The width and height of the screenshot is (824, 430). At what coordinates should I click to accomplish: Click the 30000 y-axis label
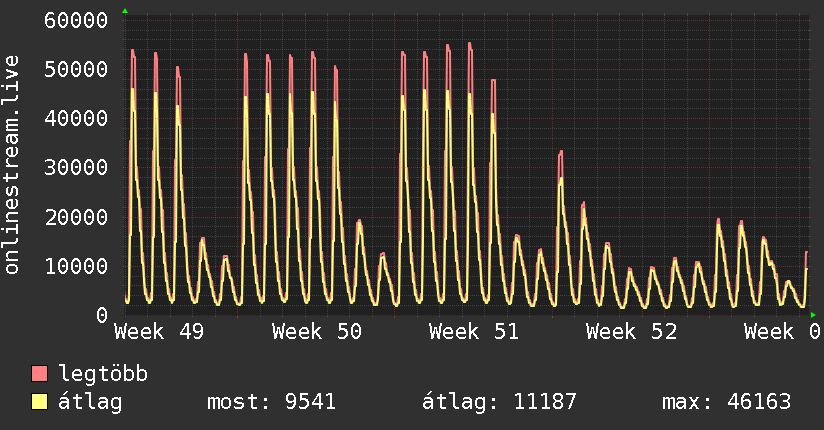coord(76,168)
